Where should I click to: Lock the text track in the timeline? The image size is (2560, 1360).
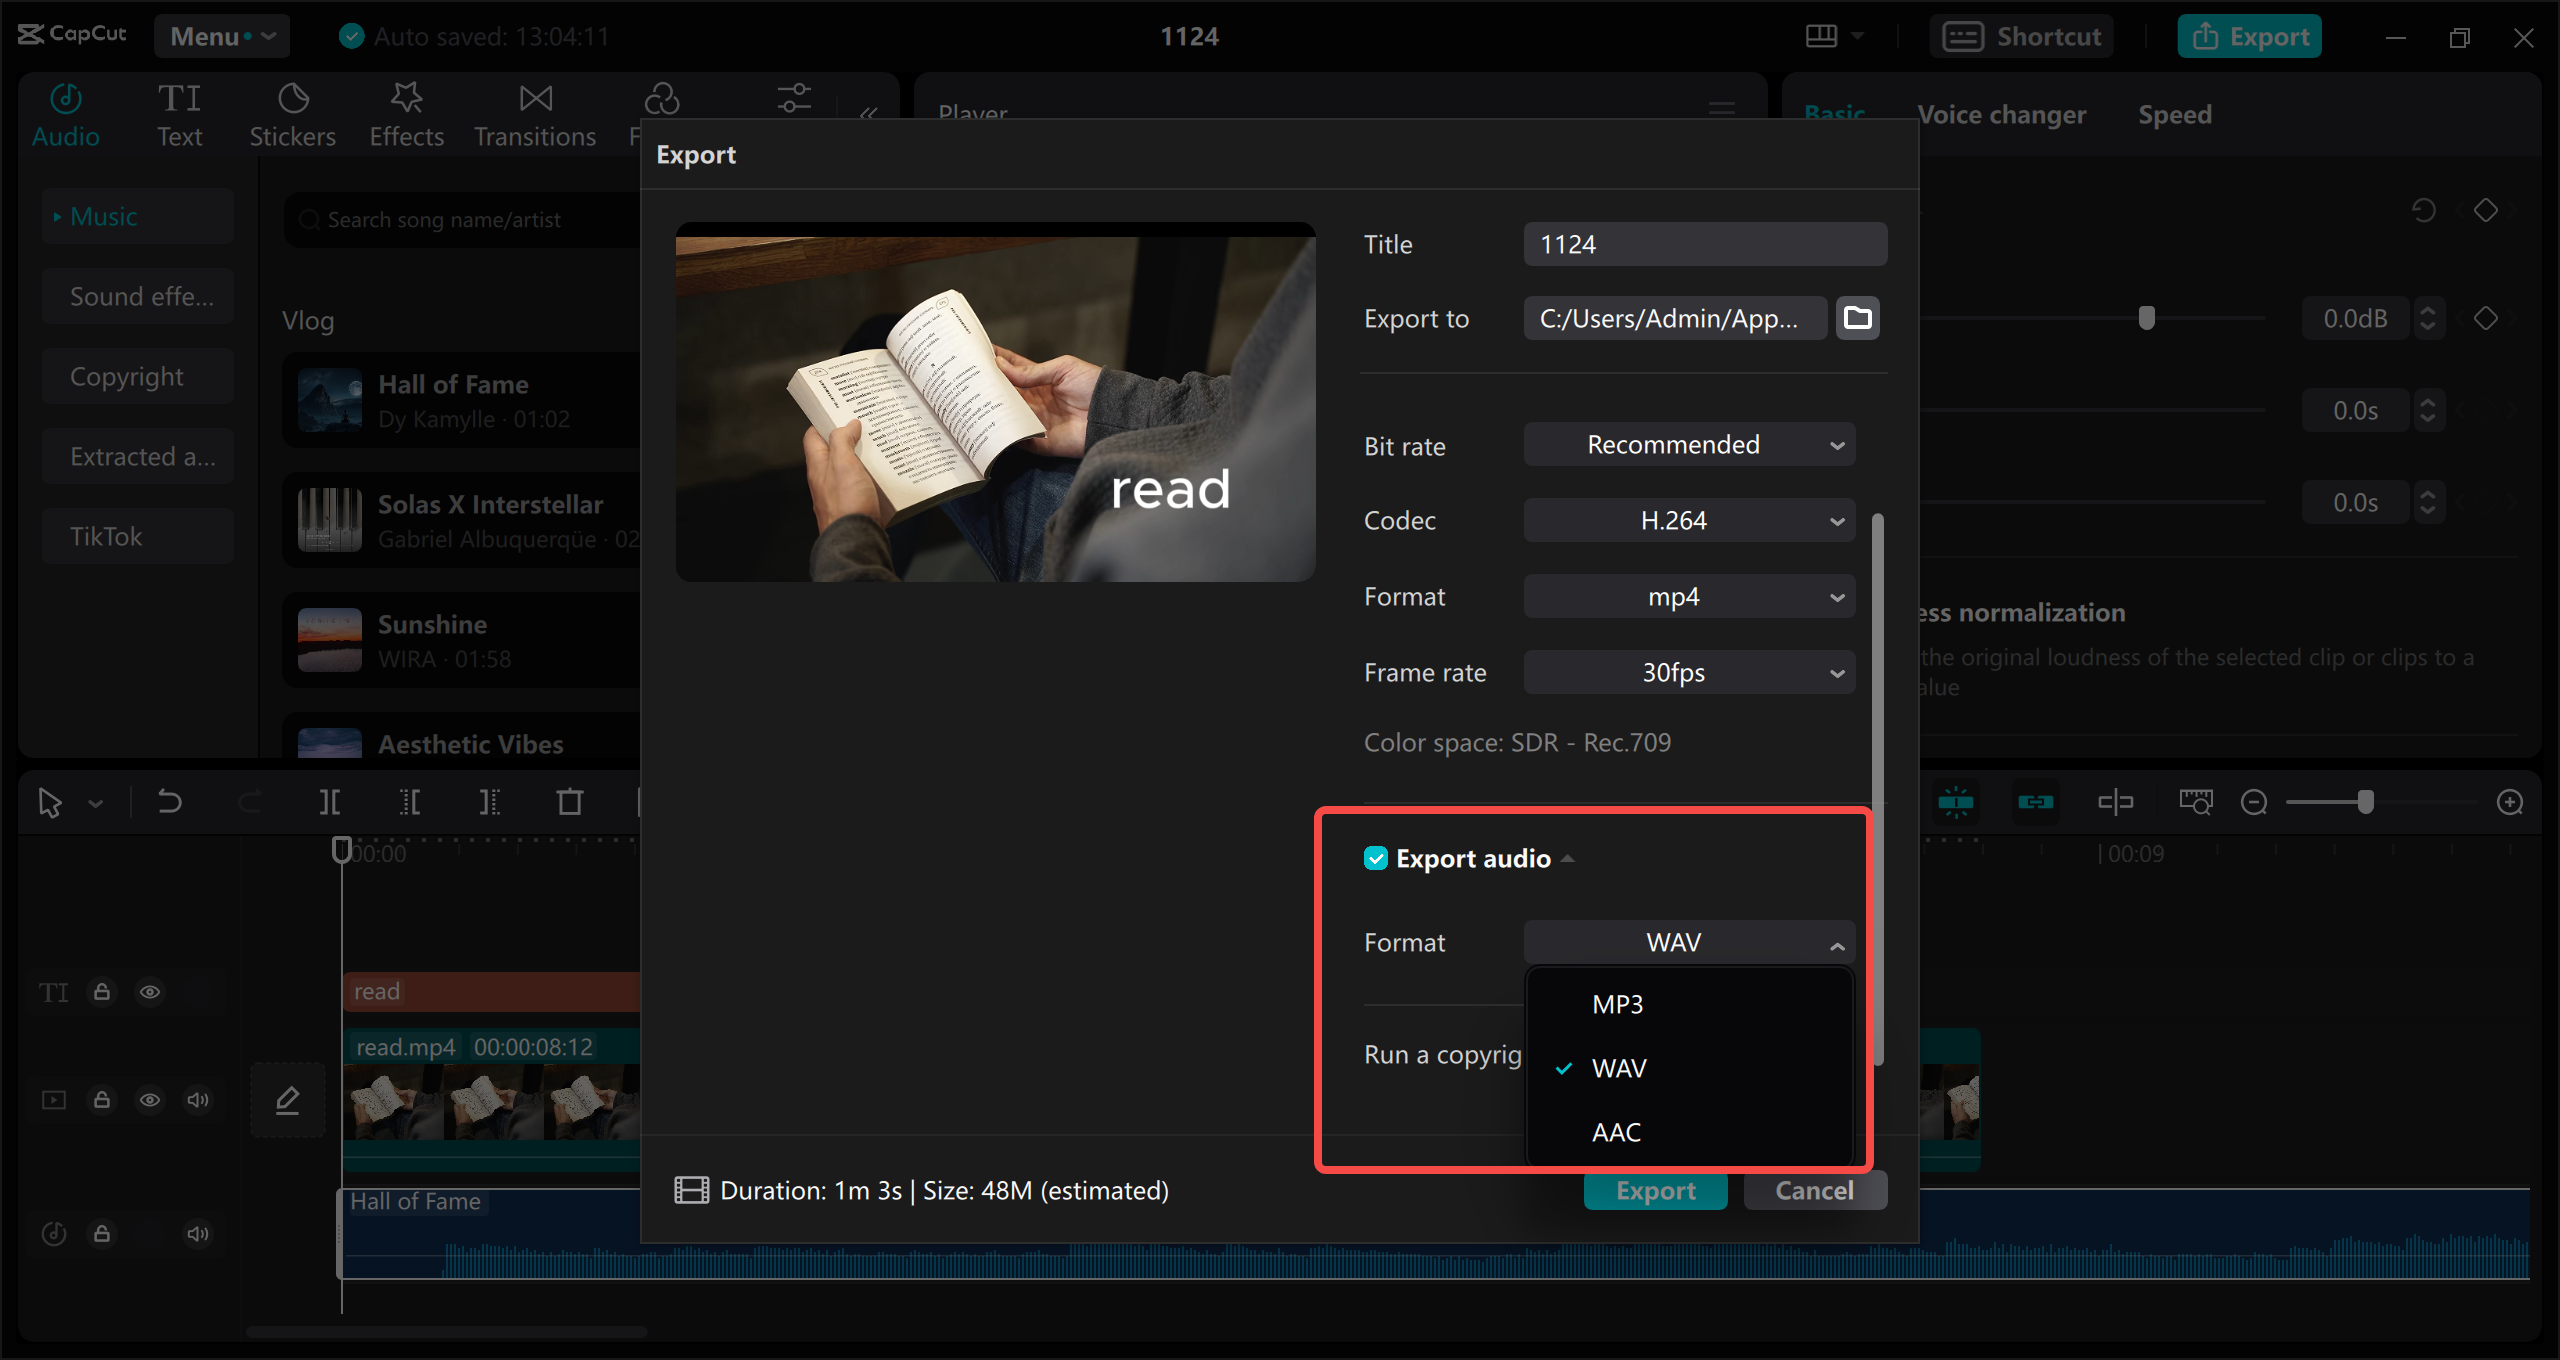pyautogui.click(x=102, y=992)
